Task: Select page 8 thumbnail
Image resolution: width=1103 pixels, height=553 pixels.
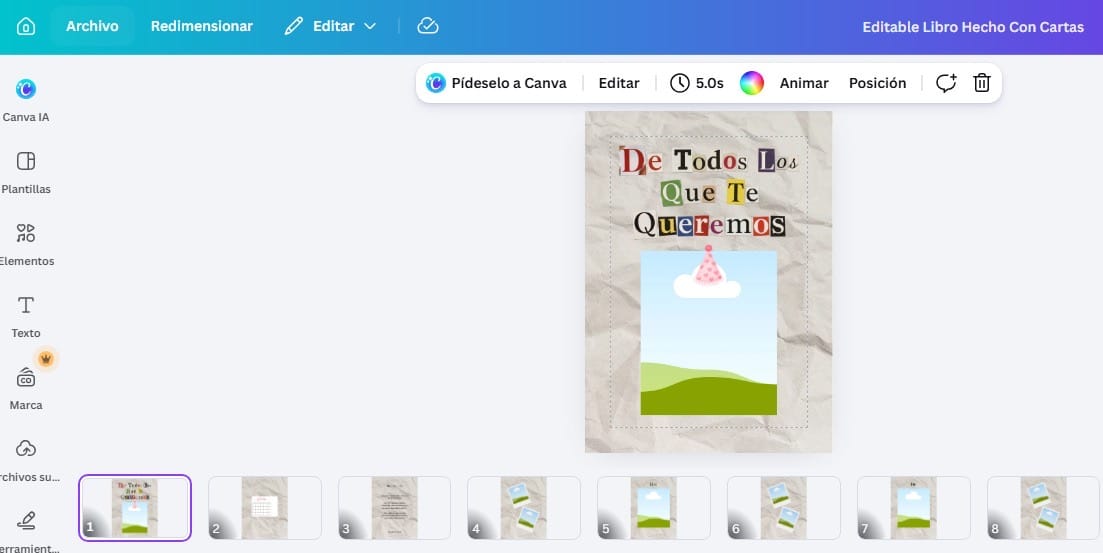Action: (x=1043, y=508)
